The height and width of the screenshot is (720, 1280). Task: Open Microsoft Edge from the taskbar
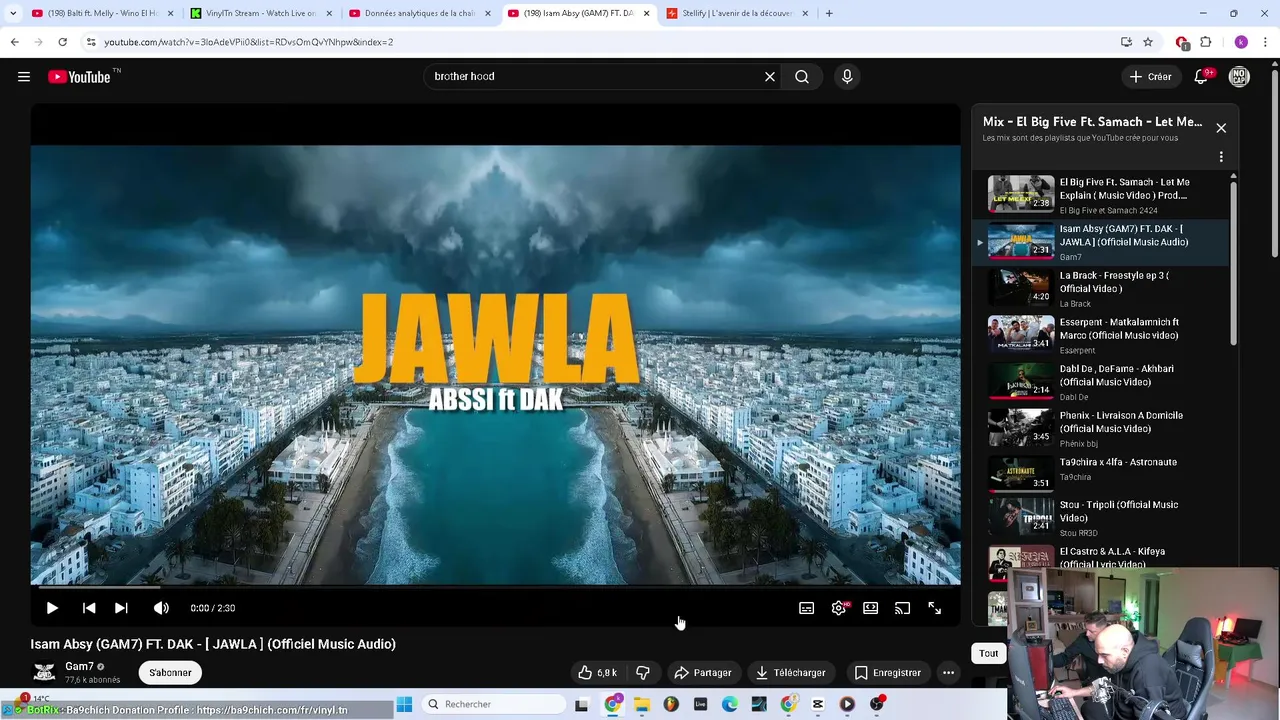point(730,704)
